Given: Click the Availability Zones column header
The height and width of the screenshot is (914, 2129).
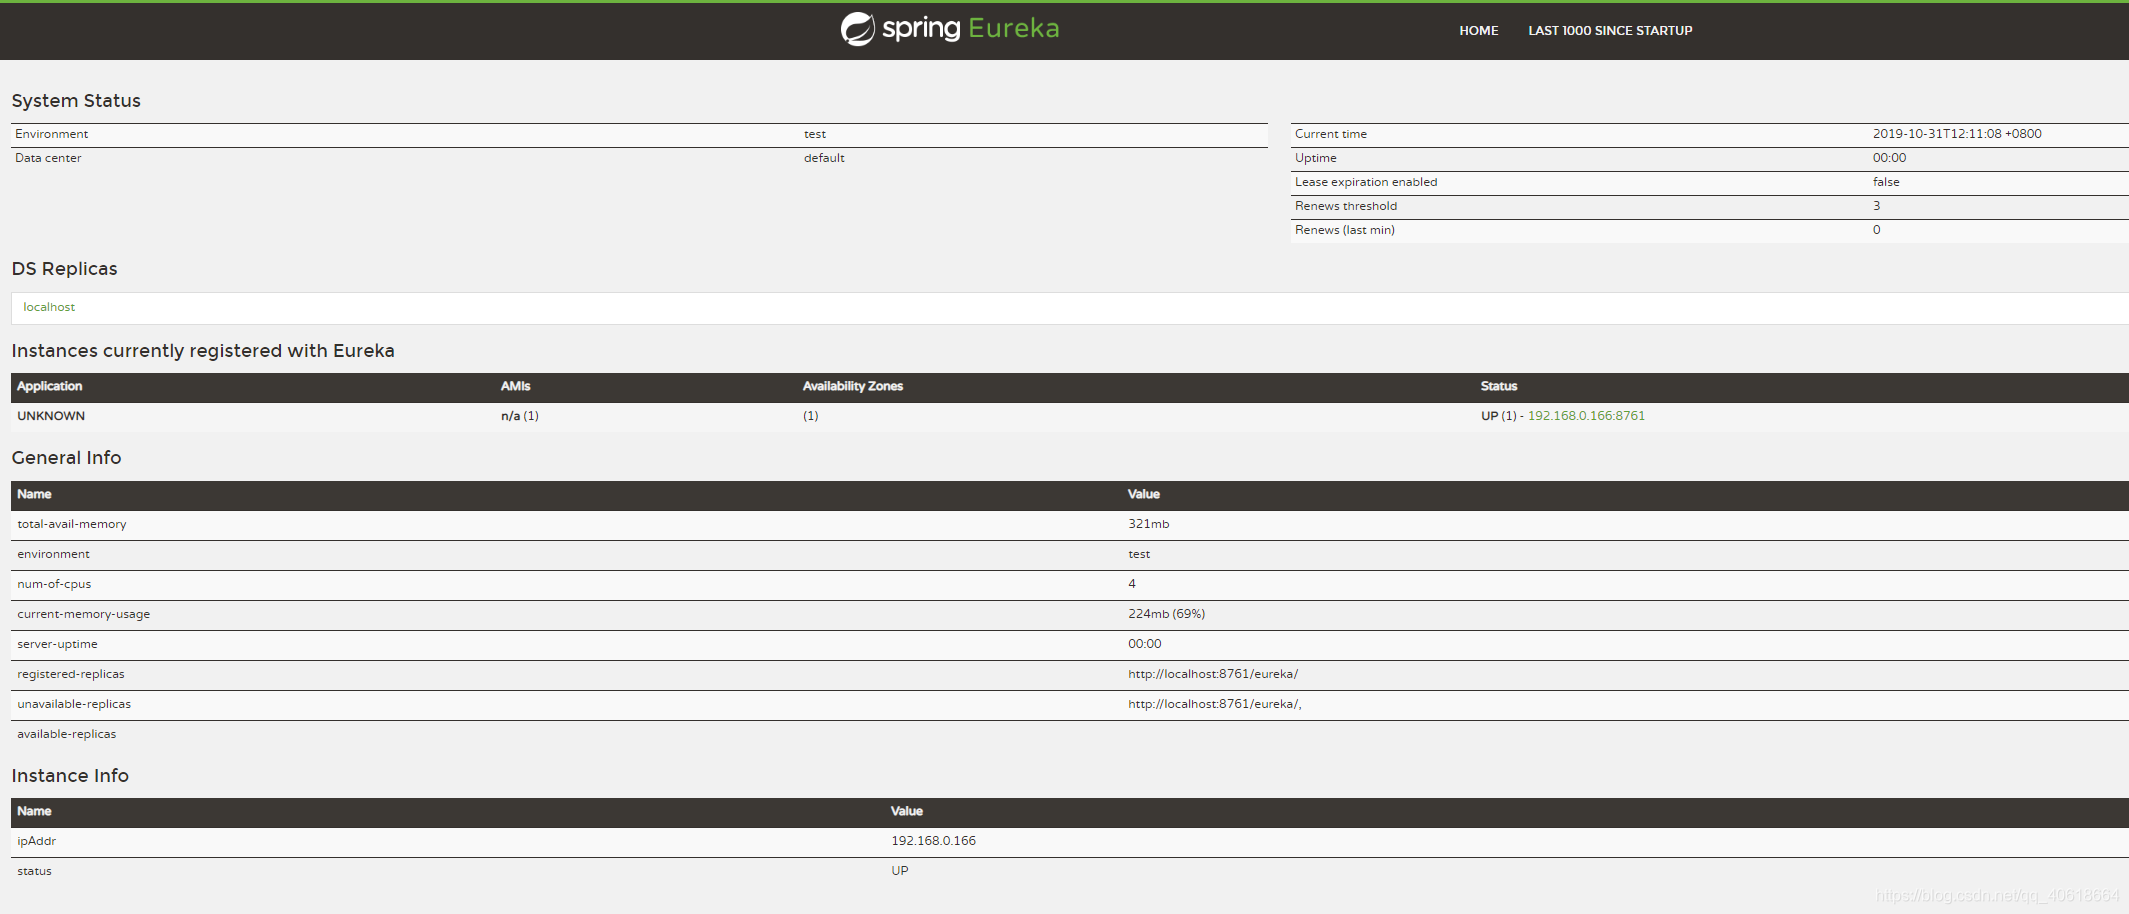Looking at the screenshot, I should point(853,386).
